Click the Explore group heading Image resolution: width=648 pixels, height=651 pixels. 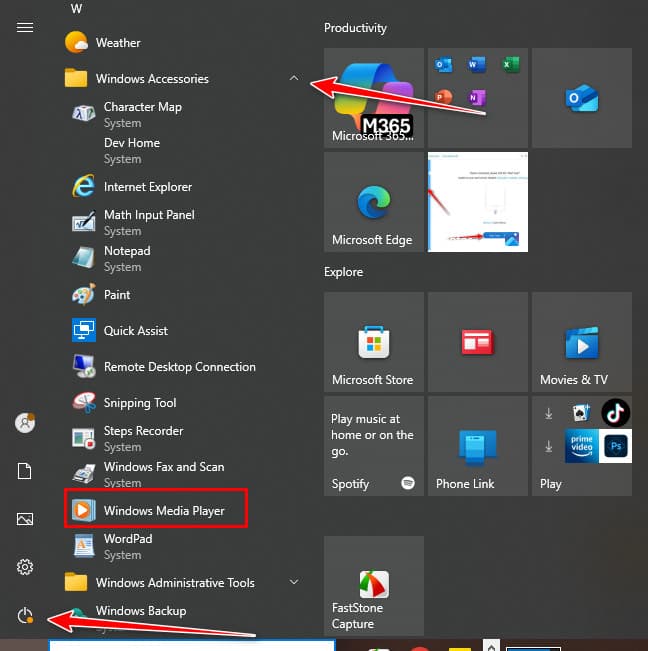pyautogui.click(x=343, y=272)
